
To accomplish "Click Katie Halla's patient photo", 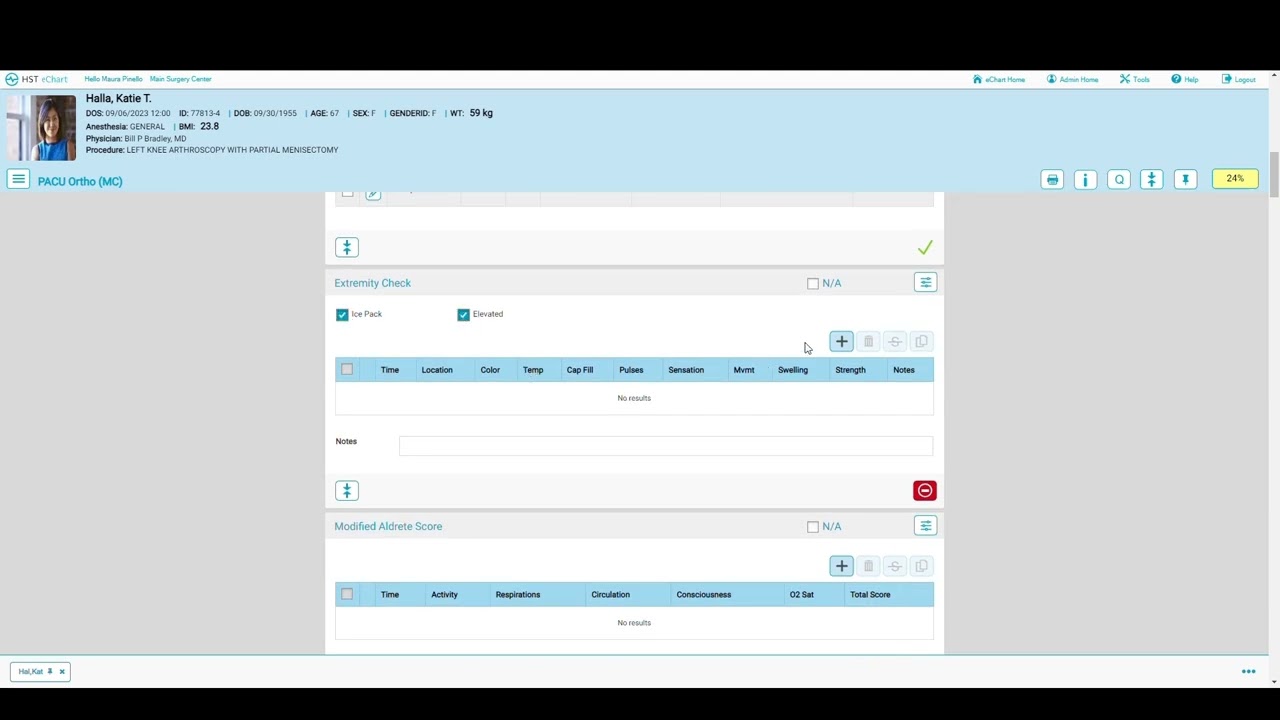I will [41, 128].
